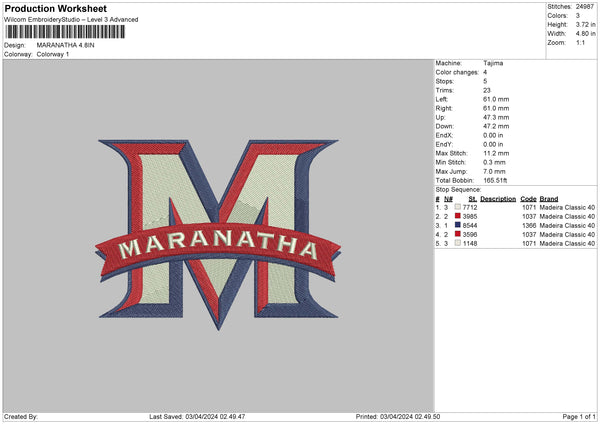Click the Width value '4.80 in'
600x424 pixels.
585,34
